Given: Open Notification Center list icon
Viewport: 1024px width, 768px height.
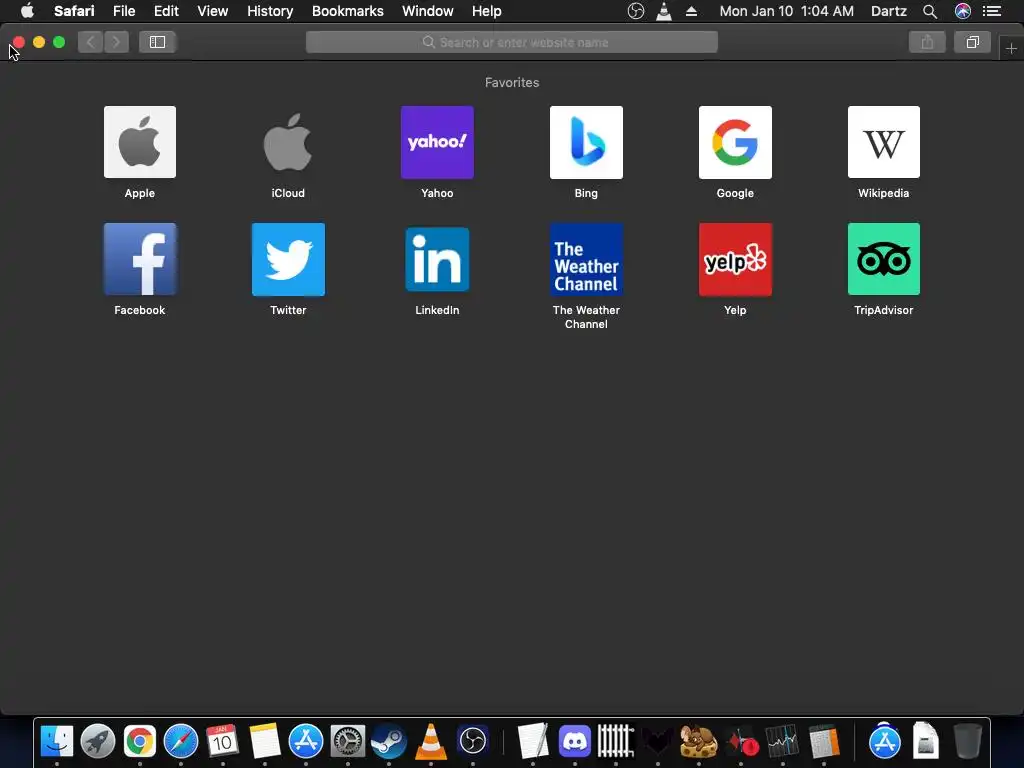Looking at the screenshot, I should 992,11.
